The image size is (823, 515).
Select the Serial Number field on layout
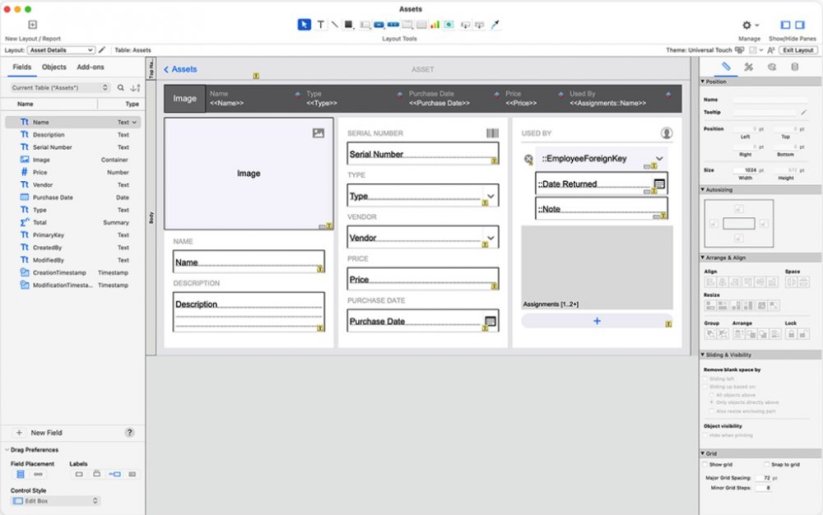click(423, 154)
